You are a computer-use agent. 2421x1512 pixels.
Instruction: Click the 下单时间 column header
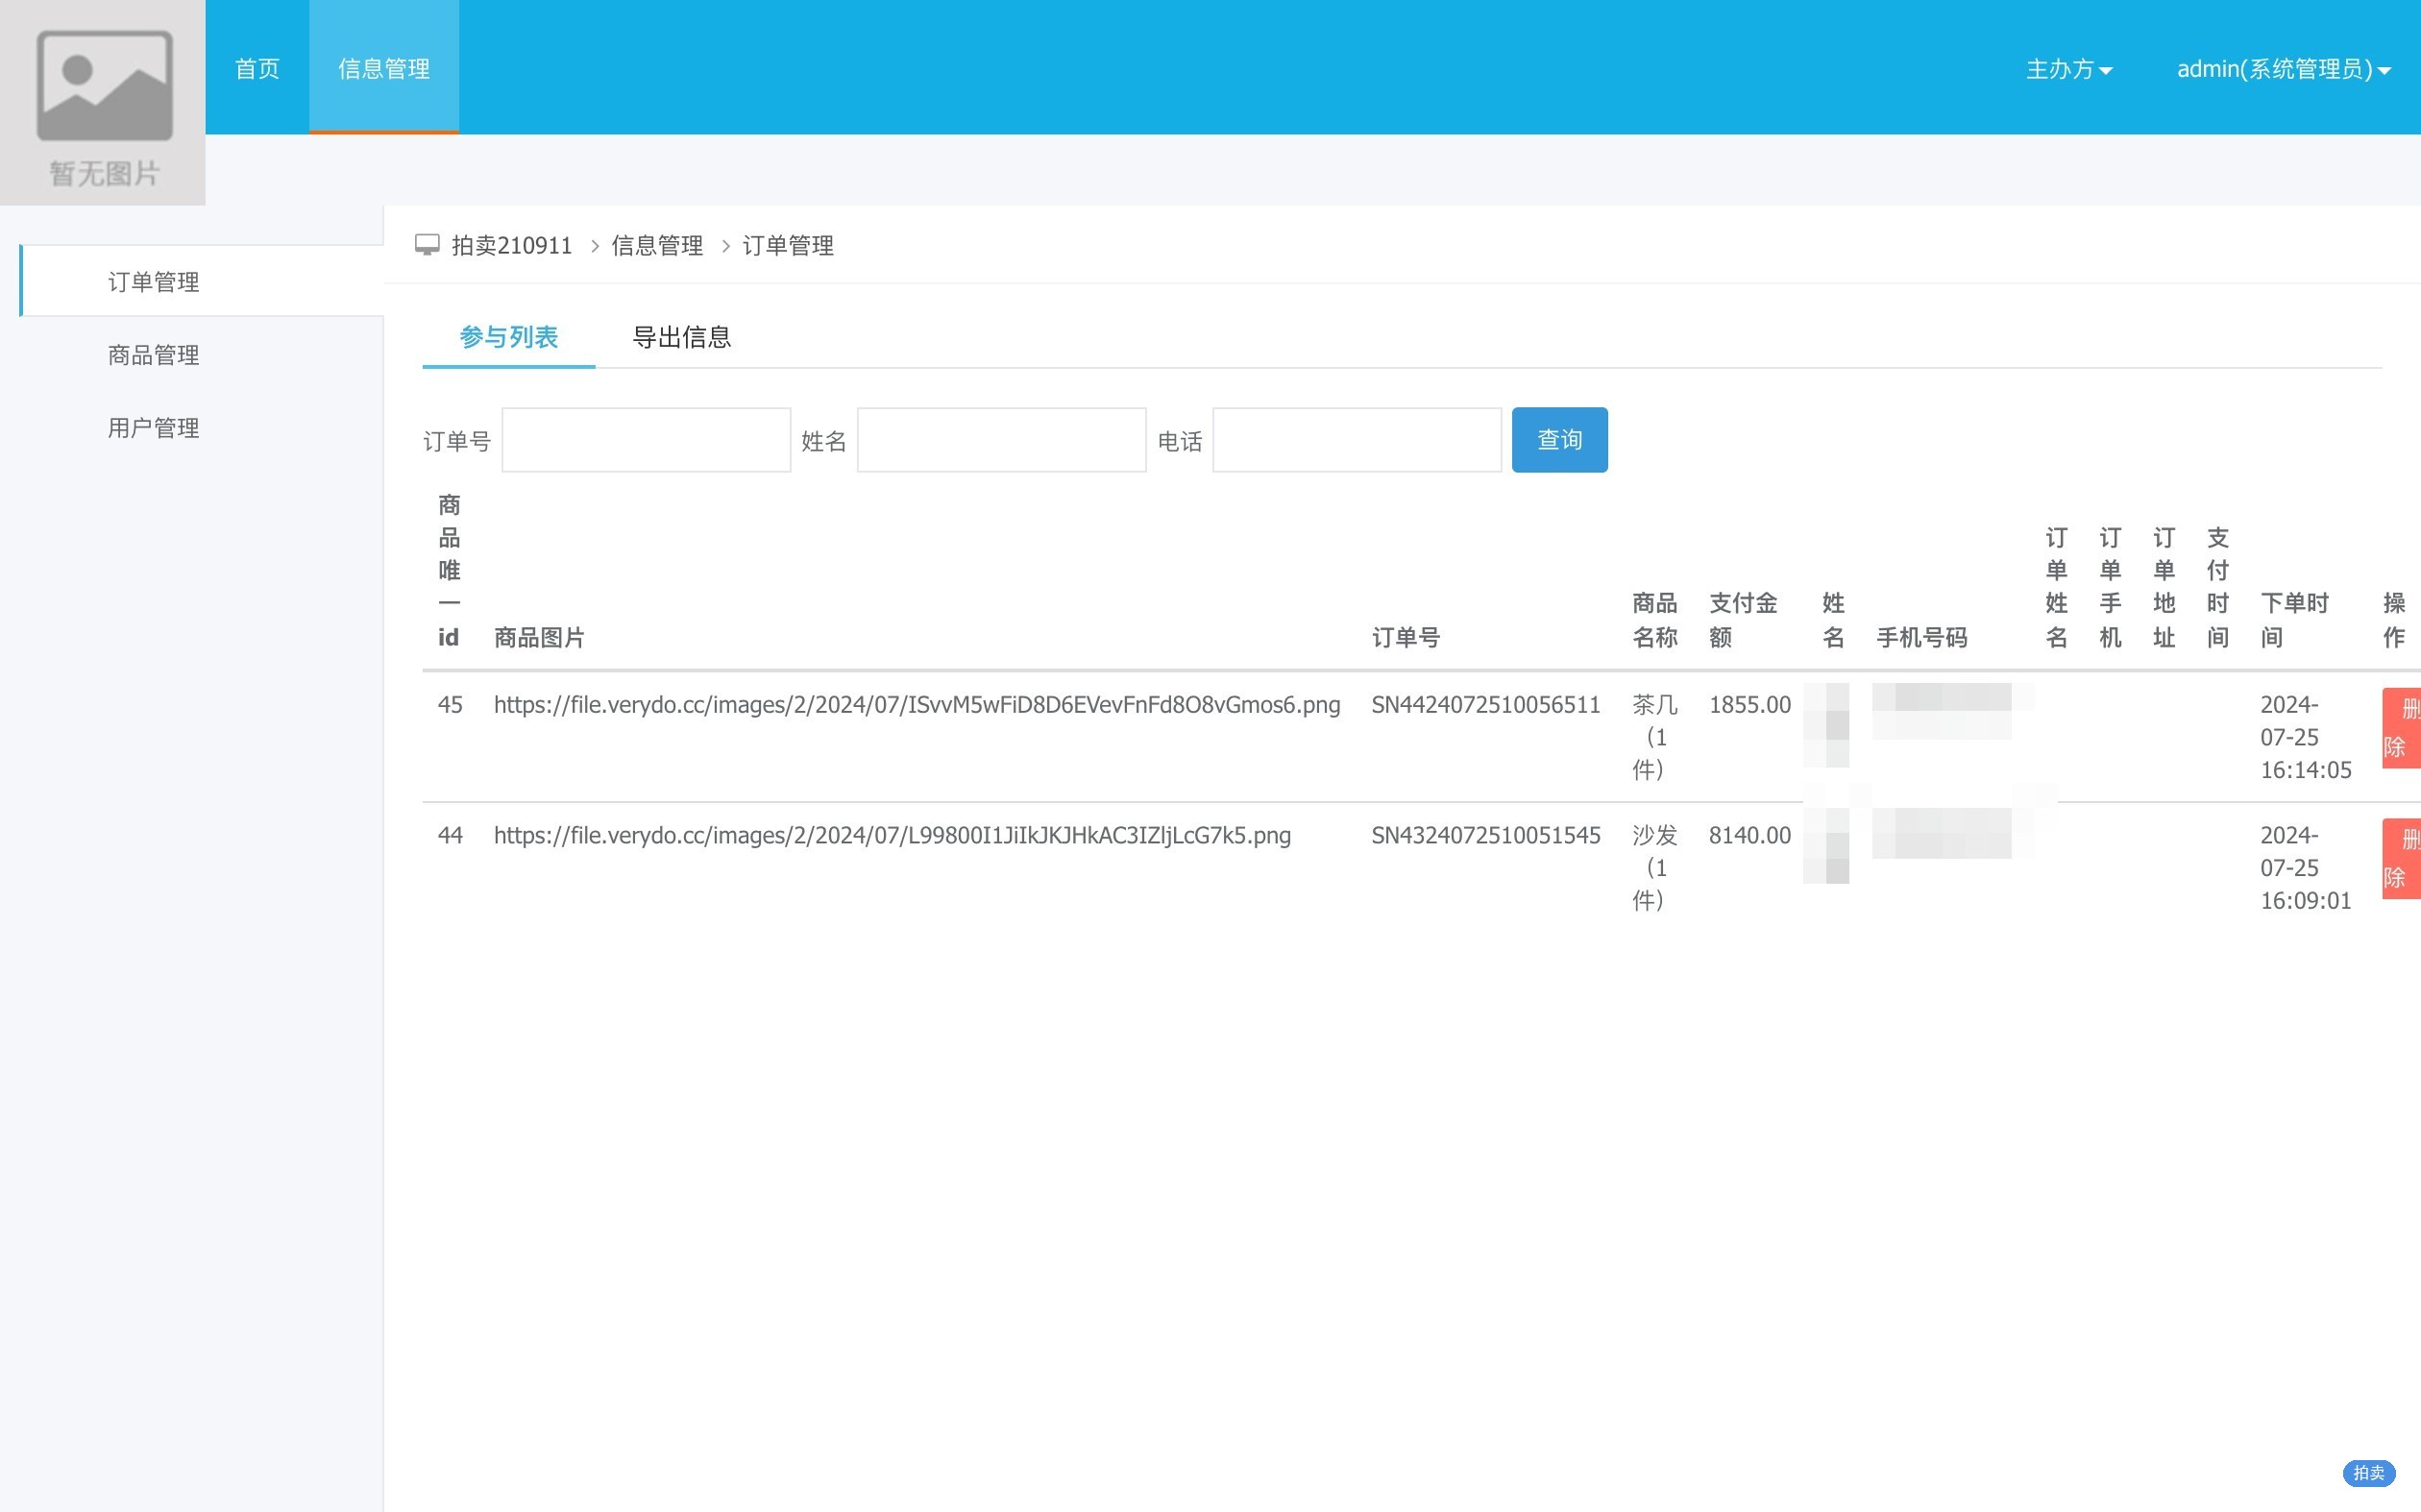(x=2294, y=620)
